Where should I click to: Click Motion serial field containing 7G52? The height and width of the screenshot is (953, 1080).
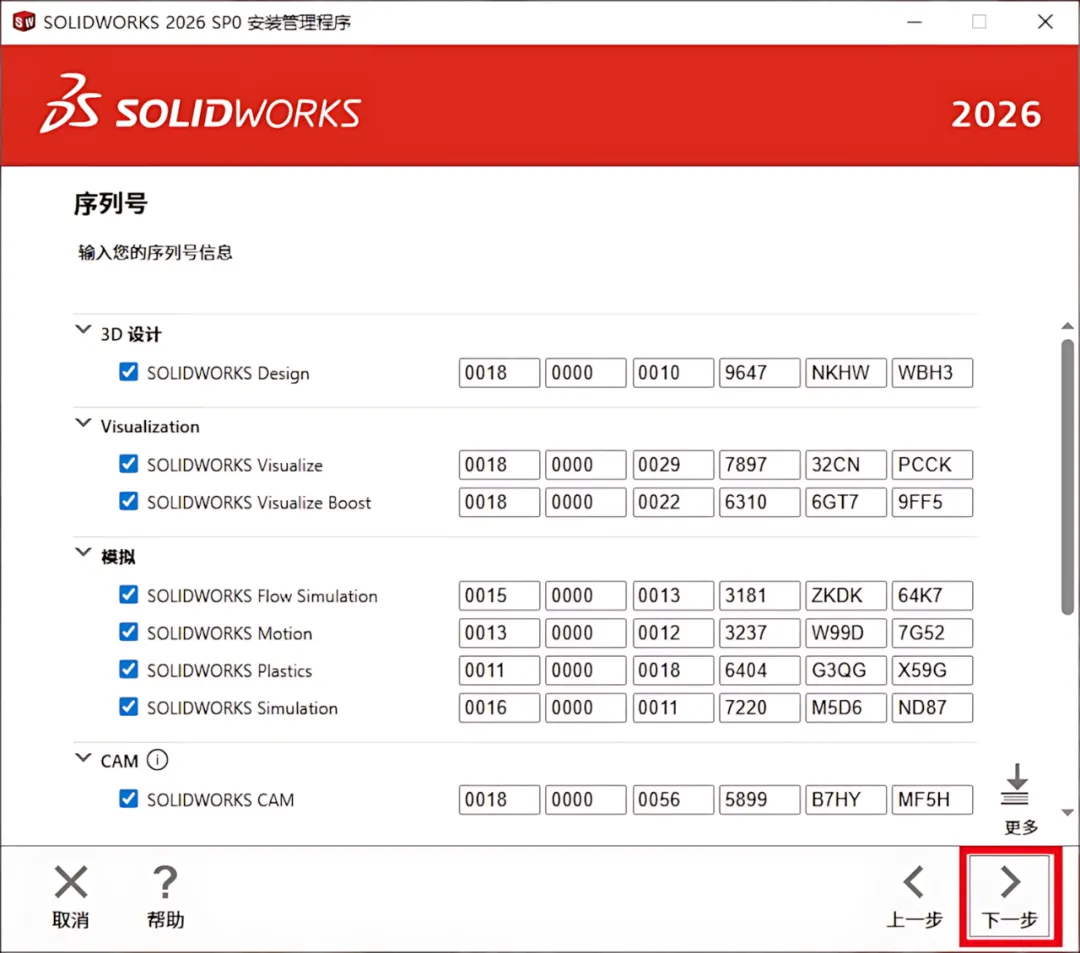coord(932,633)
